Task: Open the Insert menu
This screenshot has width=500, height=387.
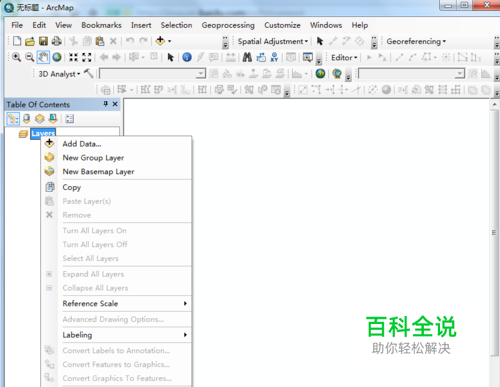Action: (141, 25)
